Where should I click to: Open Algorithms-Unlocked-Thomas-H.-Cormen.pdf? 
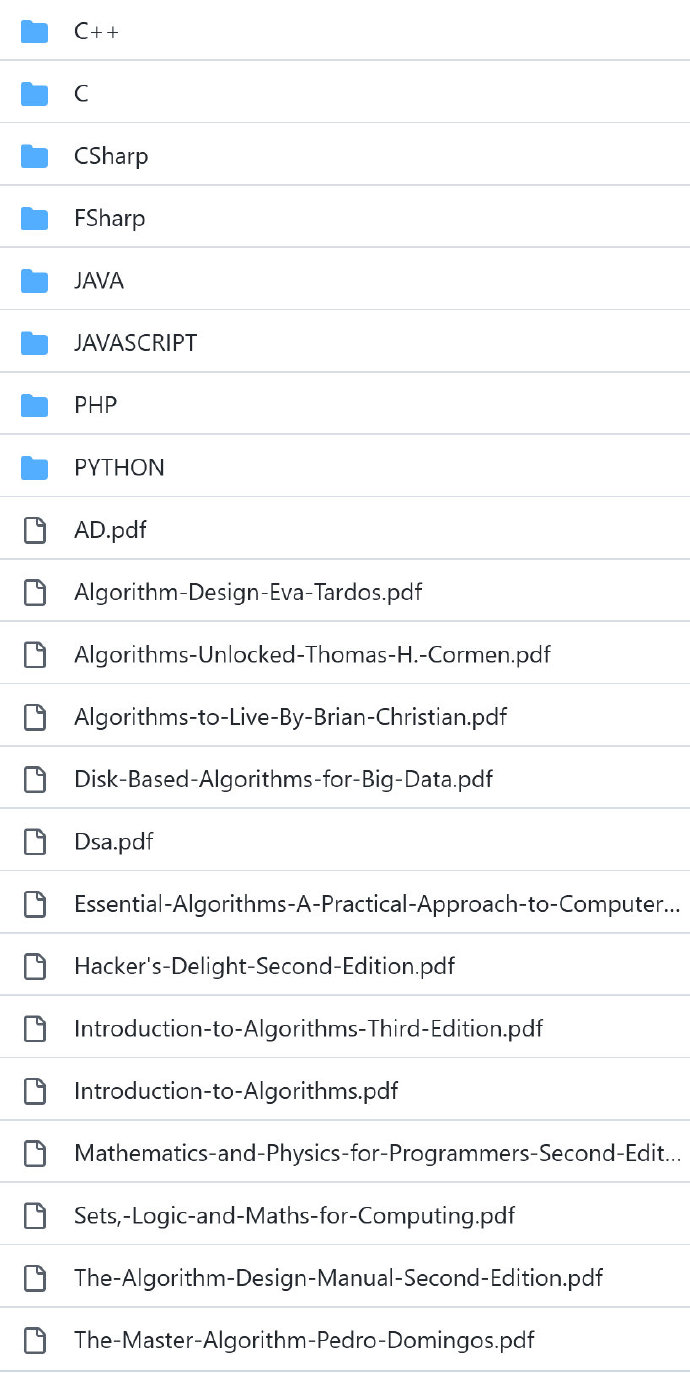pyautogui.click(x=312, y=655)
